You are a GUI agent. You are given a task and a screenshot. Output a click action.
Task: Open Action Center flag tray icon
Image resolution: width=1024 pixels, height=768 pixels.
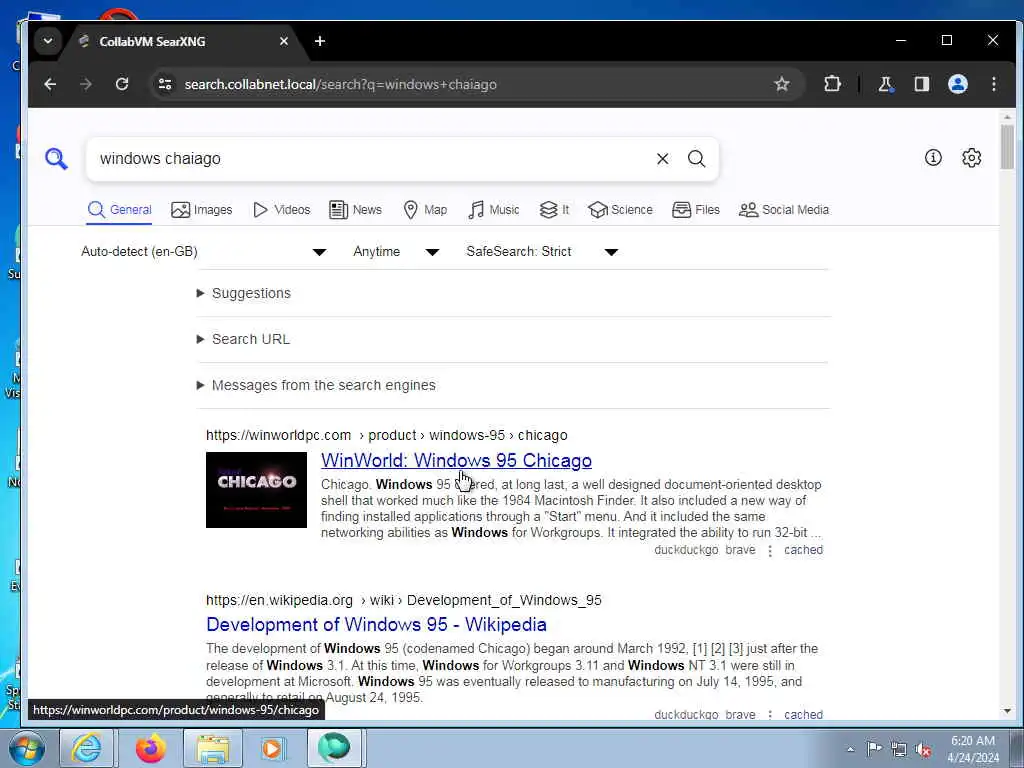tap(874, 748)
